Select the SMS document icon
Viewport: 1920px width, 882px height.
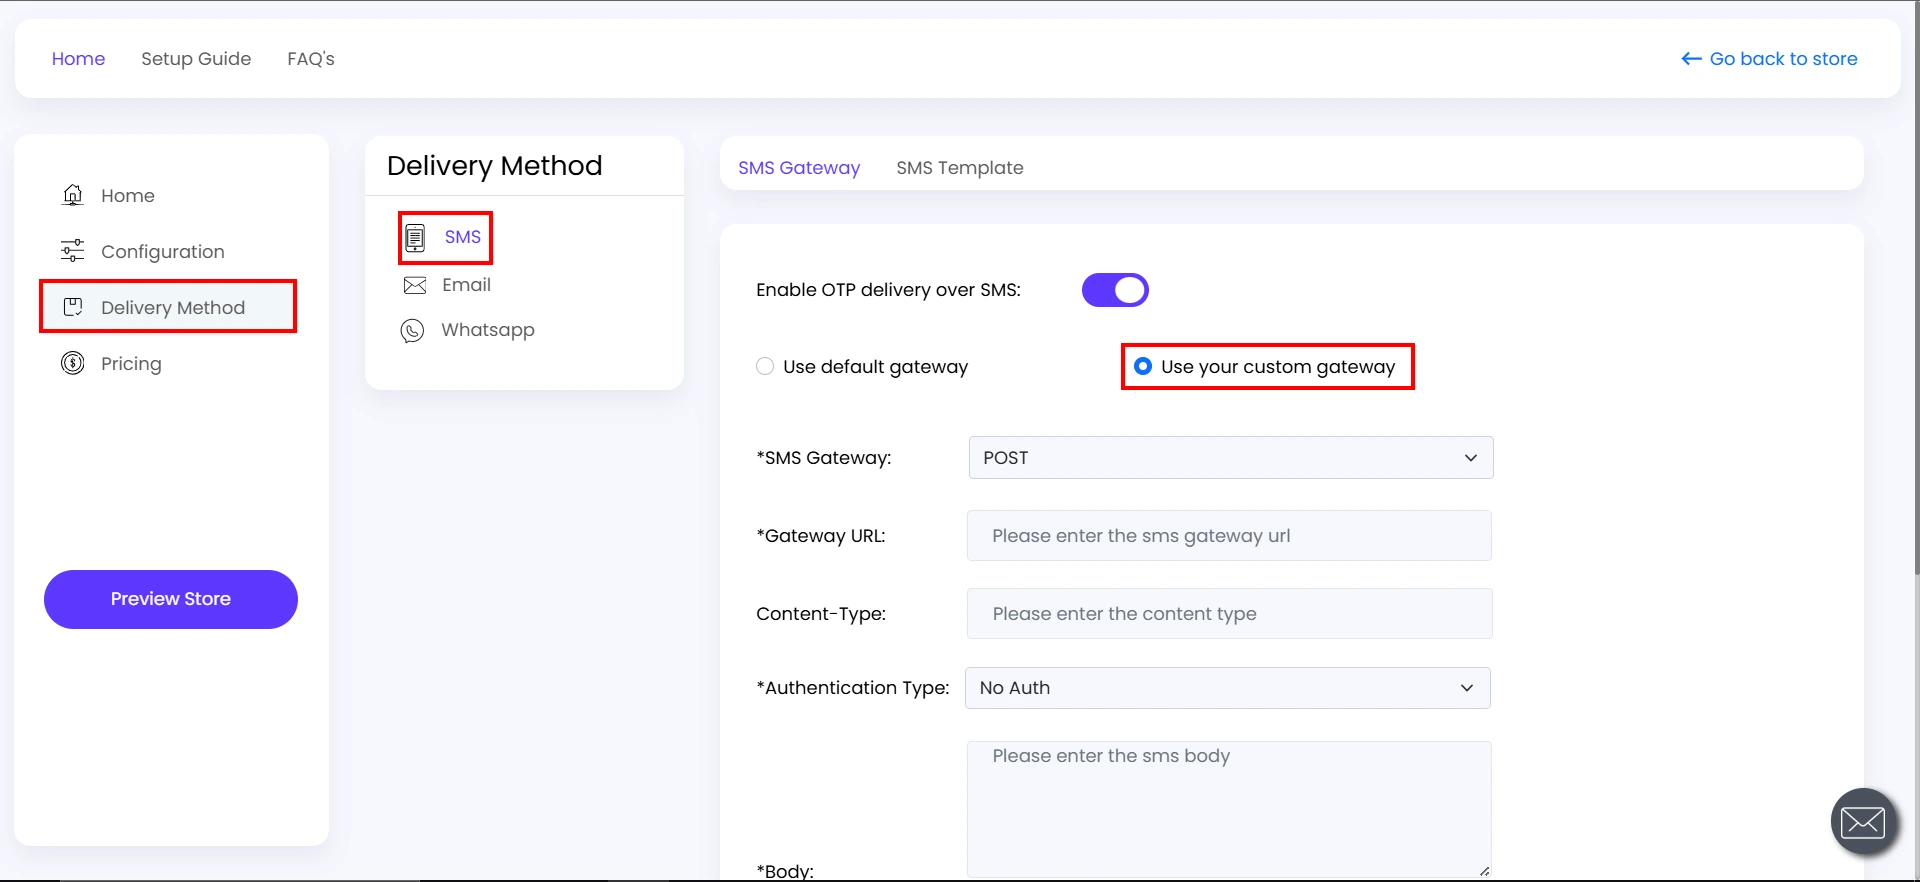point(415,238)
